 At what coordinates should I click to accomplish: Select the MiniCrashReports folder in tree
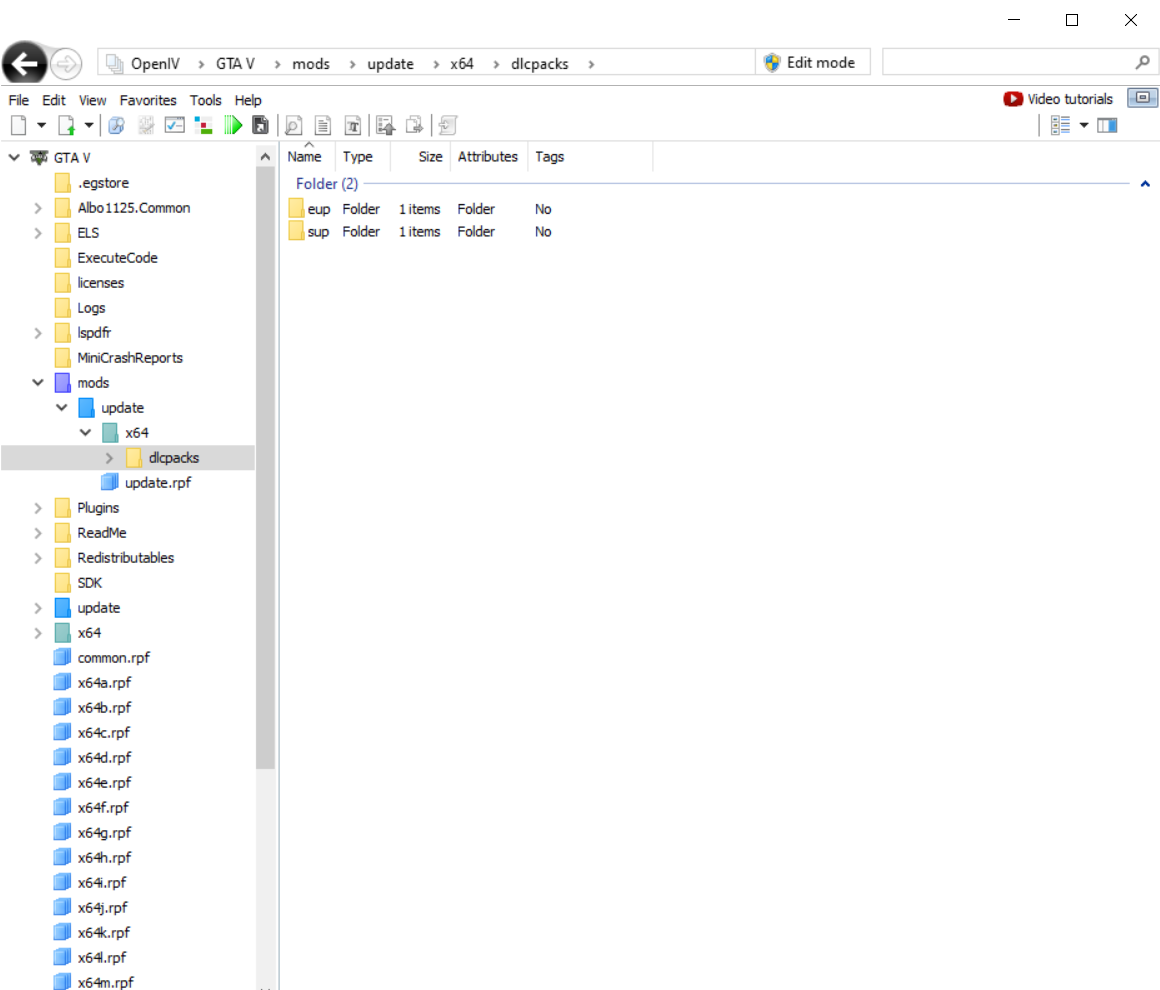pyautogui.click(x=129, y=358)
